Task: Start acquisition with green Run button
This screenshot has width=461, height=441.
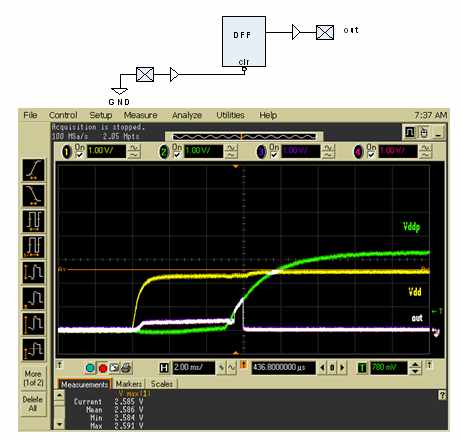Action: pyautogui.click(x=90, y=368)
